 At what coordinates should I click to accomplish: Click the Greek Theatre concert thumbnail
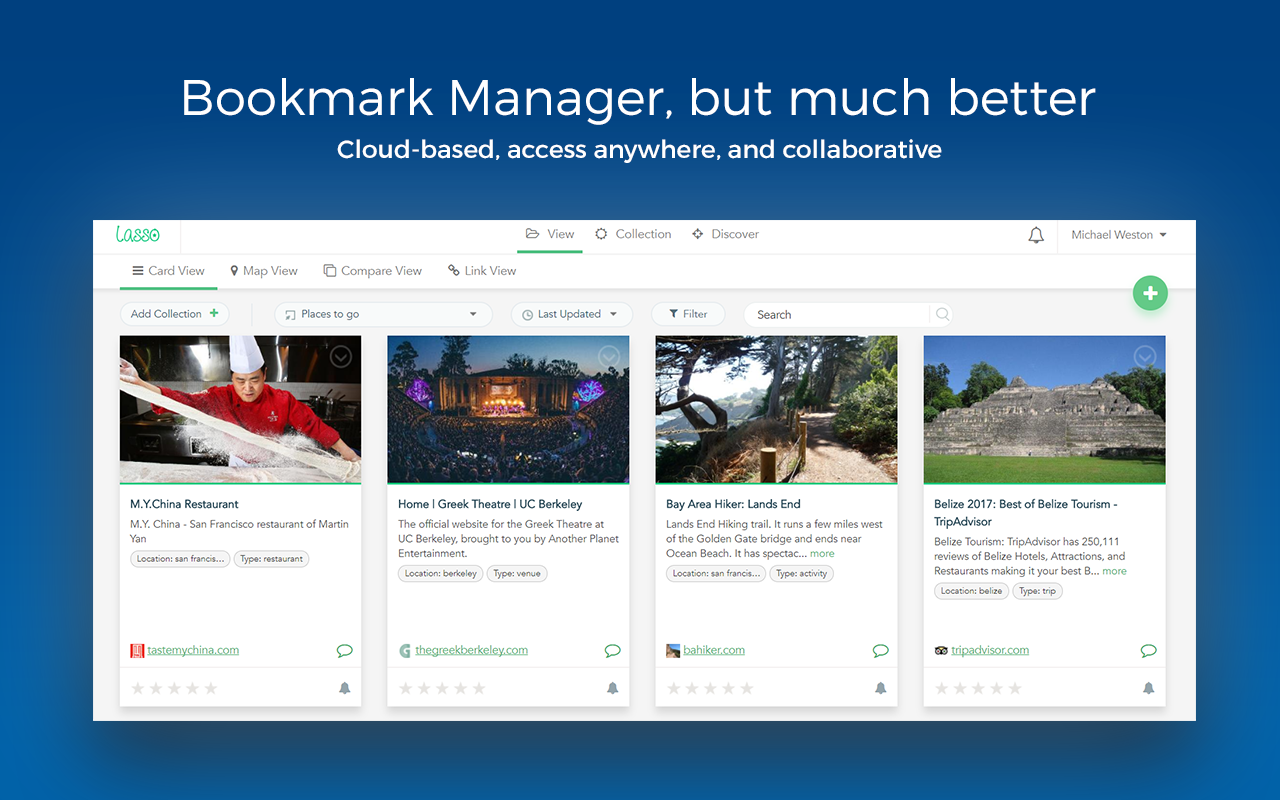(x=508, y=410)
